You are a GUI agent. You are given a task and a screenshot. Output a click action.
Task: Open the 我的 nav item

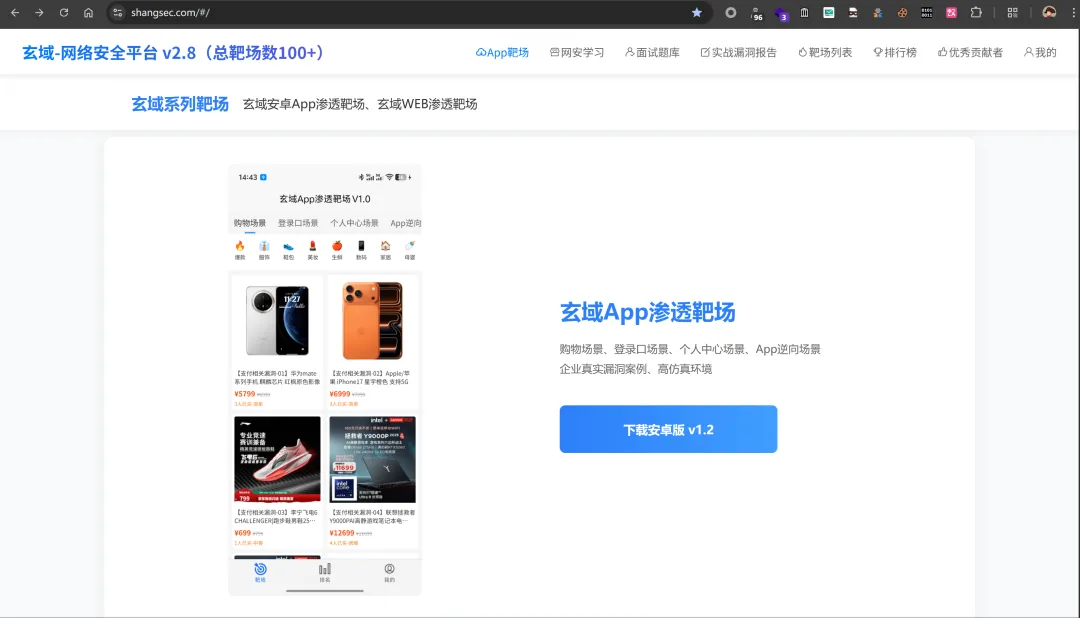click(x=1040, y=52)
